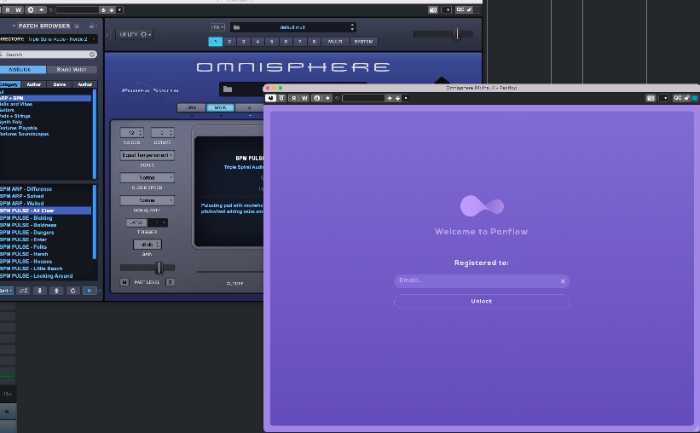Open preset menu arrow in Panflow window toolbar

pos(406,98)
